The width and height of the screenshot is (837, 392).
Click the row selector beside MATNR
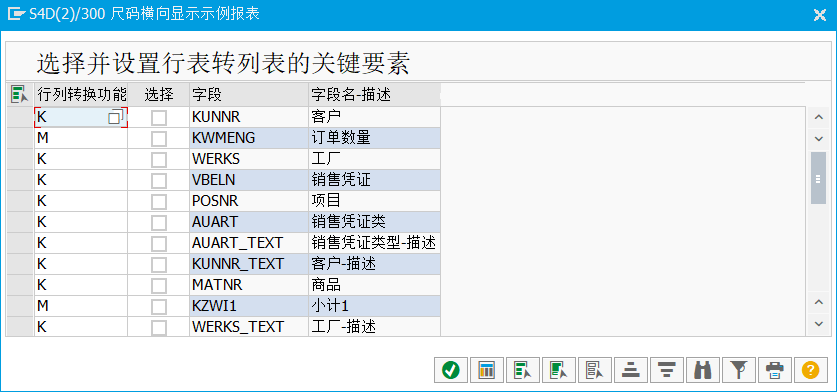coord(20,285)
